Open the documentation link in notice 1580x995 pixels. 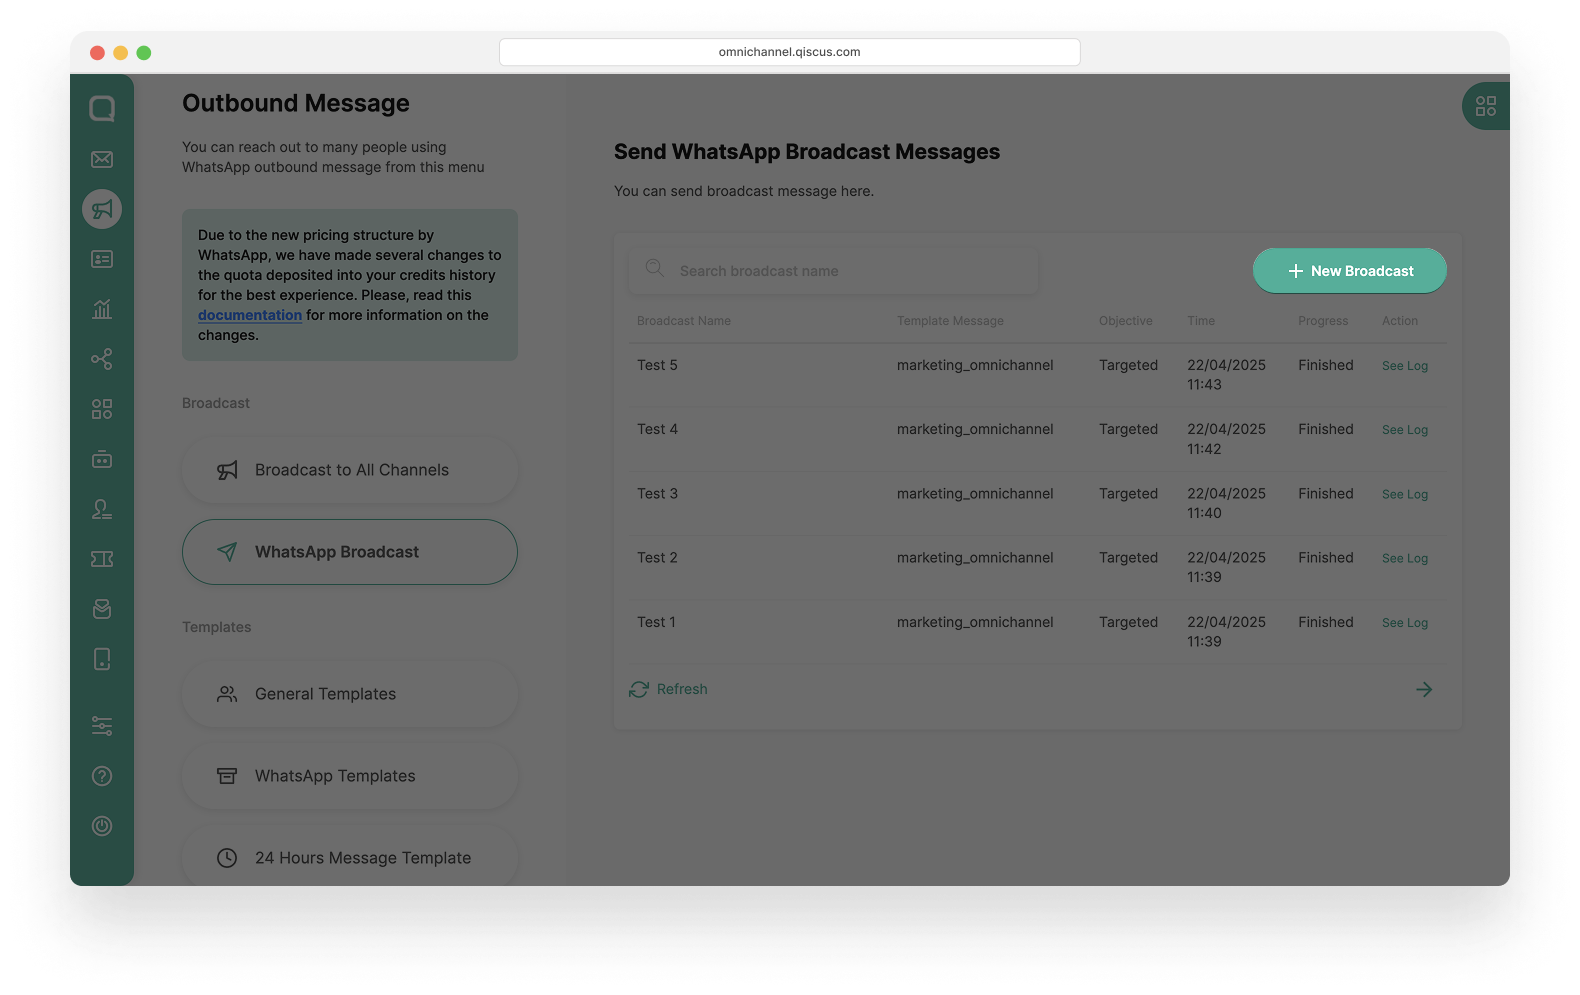(250, 315)
